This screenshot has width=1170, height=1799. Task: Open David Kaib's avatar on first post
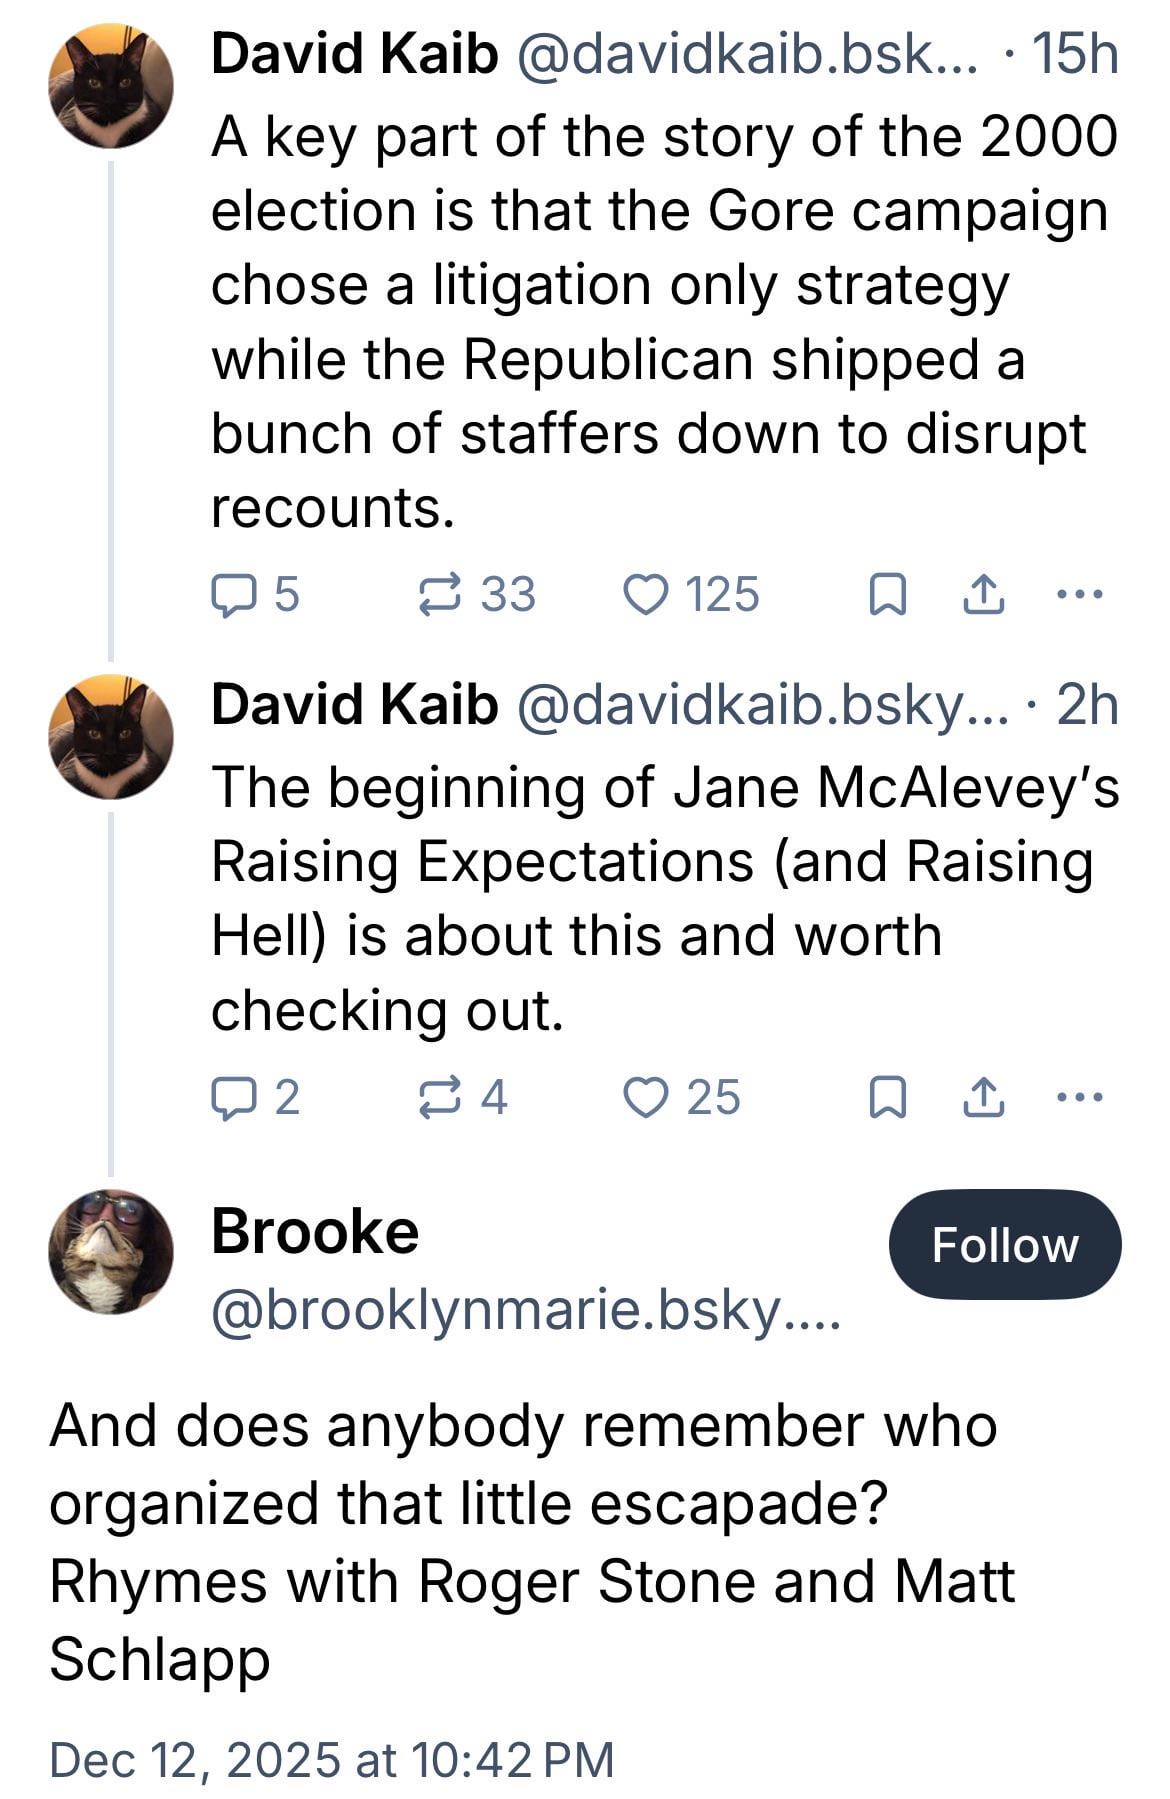pos(110,87)
